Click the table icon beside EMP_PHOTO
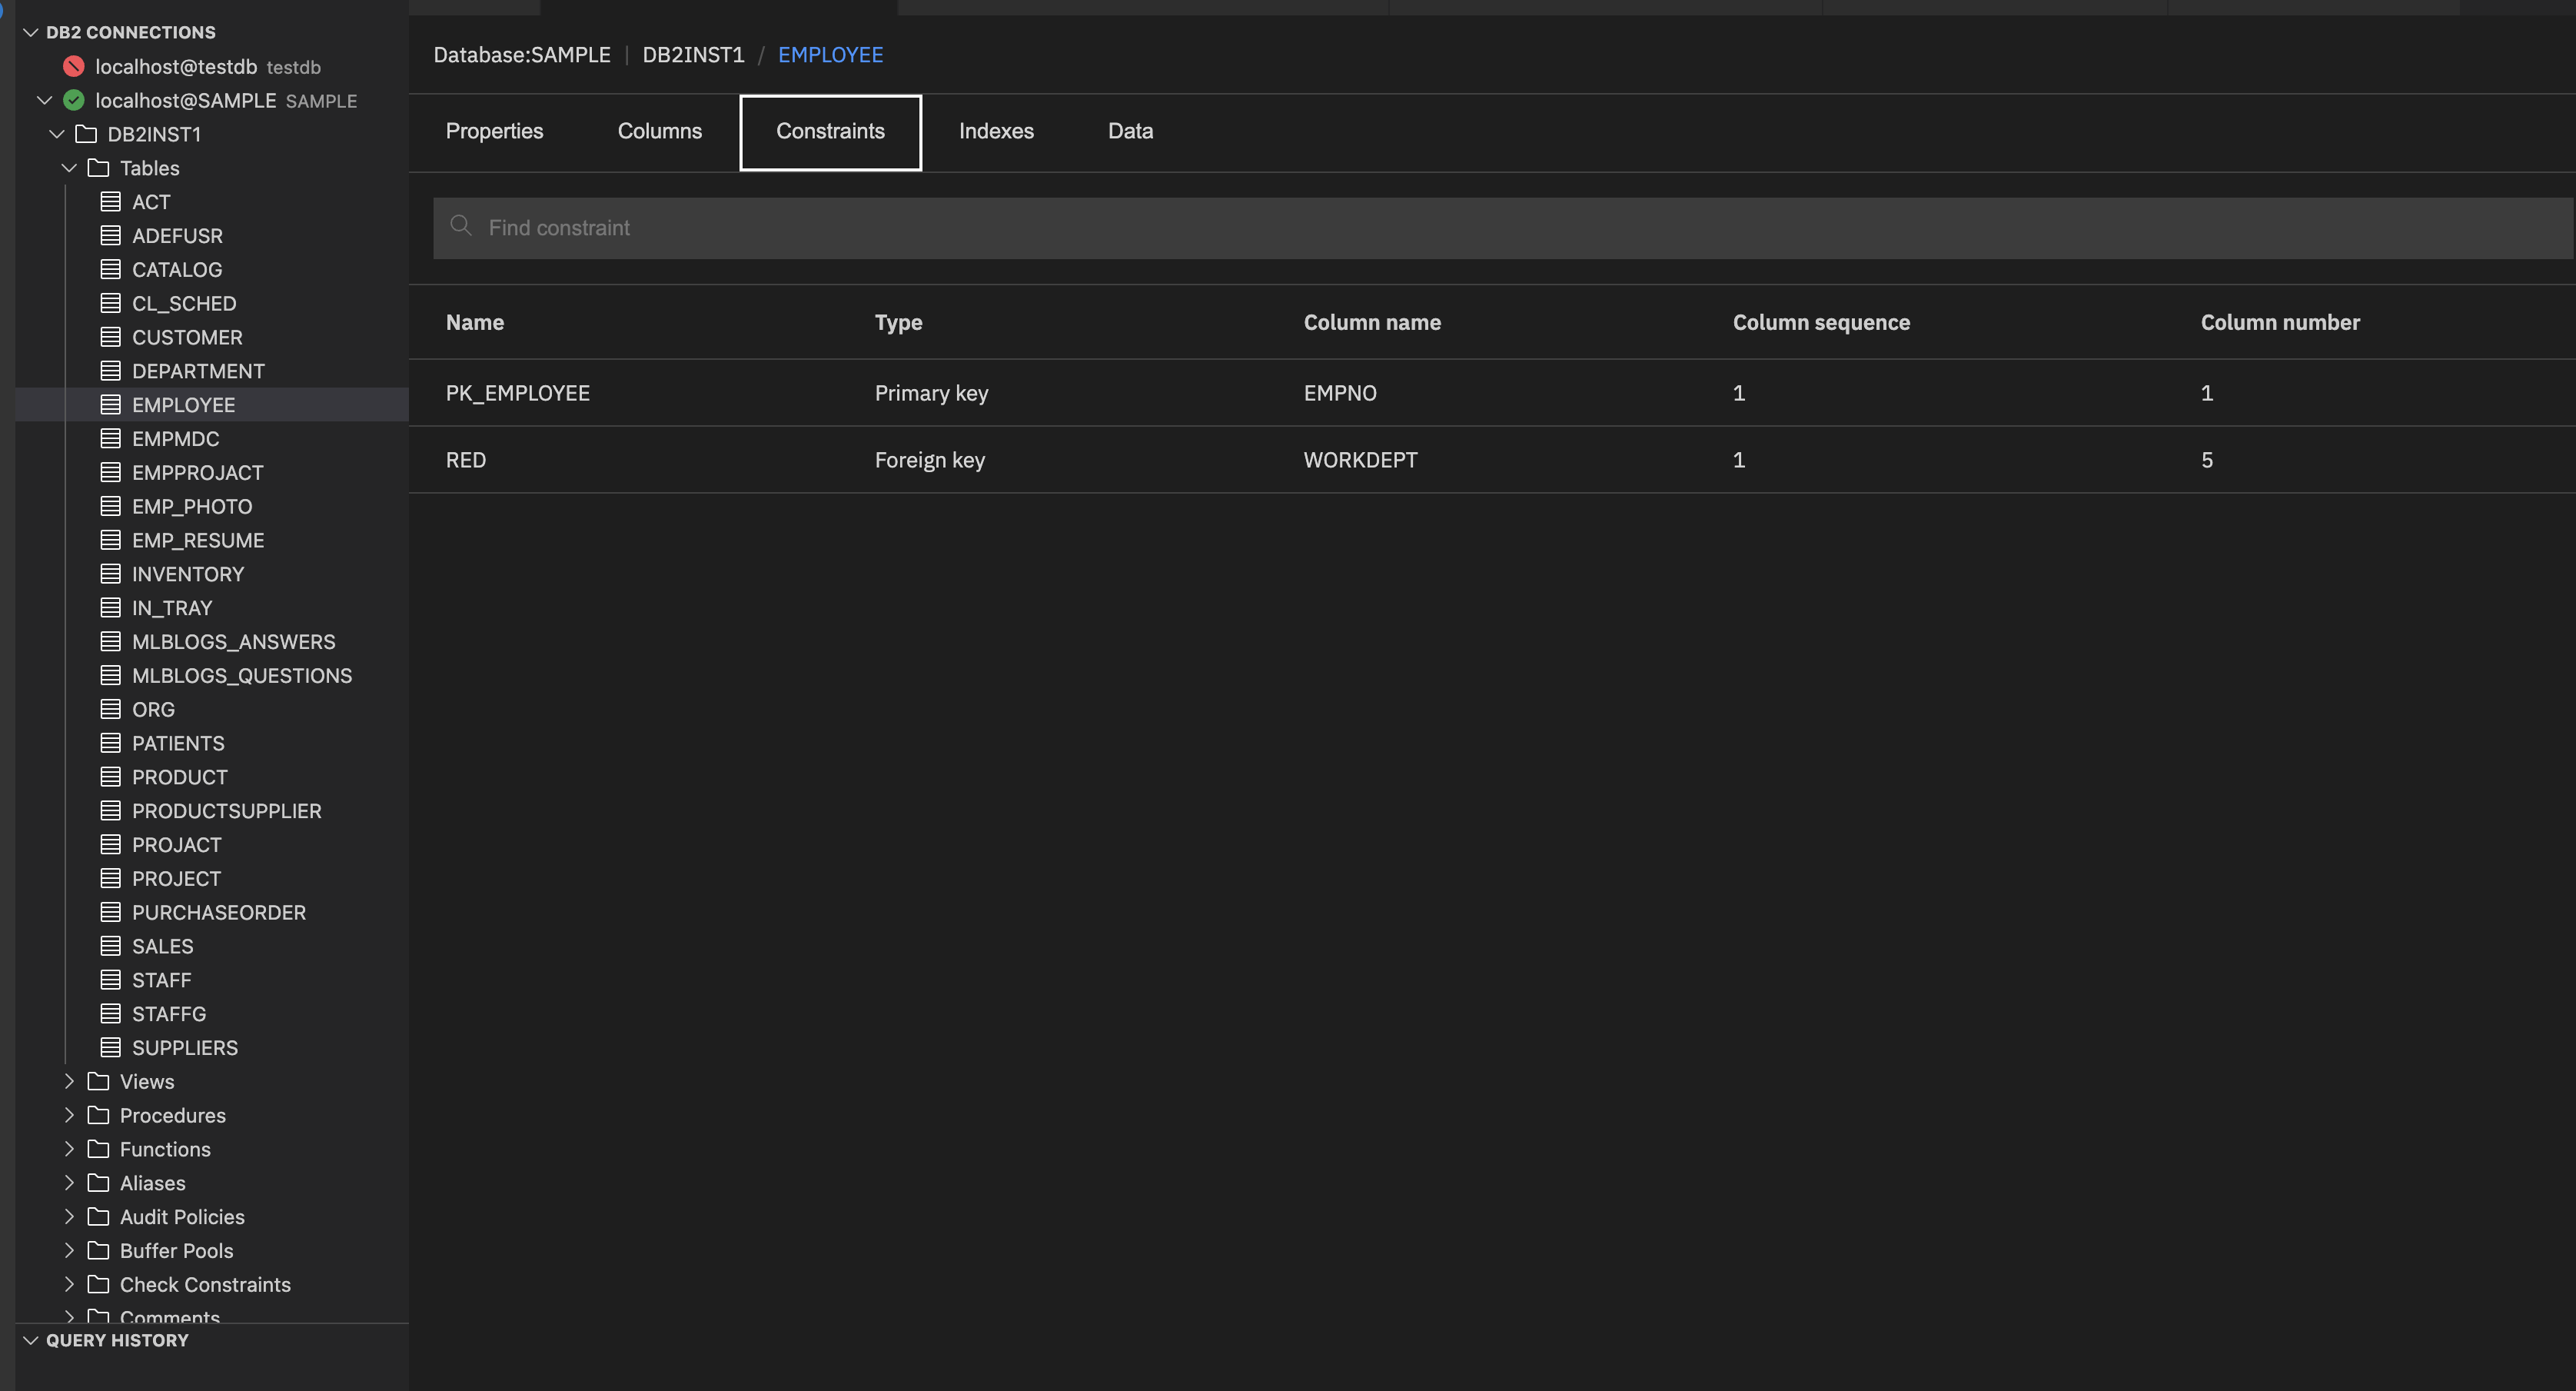 pos(111,506)
